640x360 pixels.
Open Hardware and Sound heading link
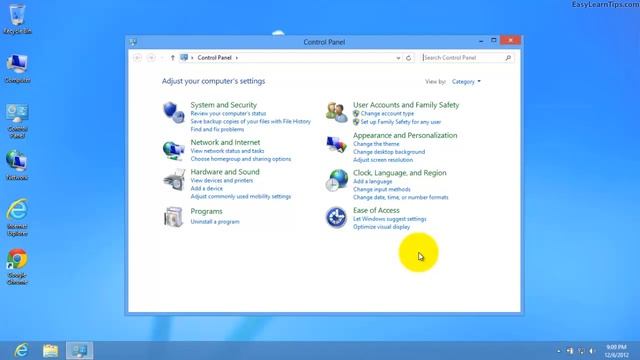click(x=225, y=172)
